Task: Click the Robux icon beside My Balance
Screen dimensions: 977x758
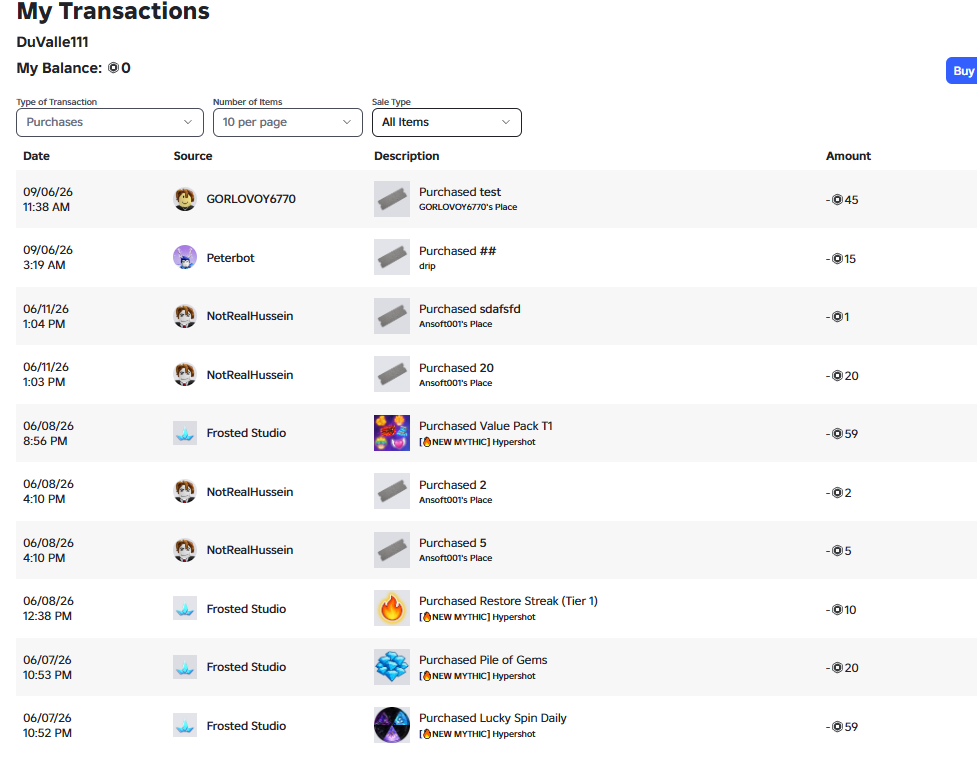Action: pos(113,68)
